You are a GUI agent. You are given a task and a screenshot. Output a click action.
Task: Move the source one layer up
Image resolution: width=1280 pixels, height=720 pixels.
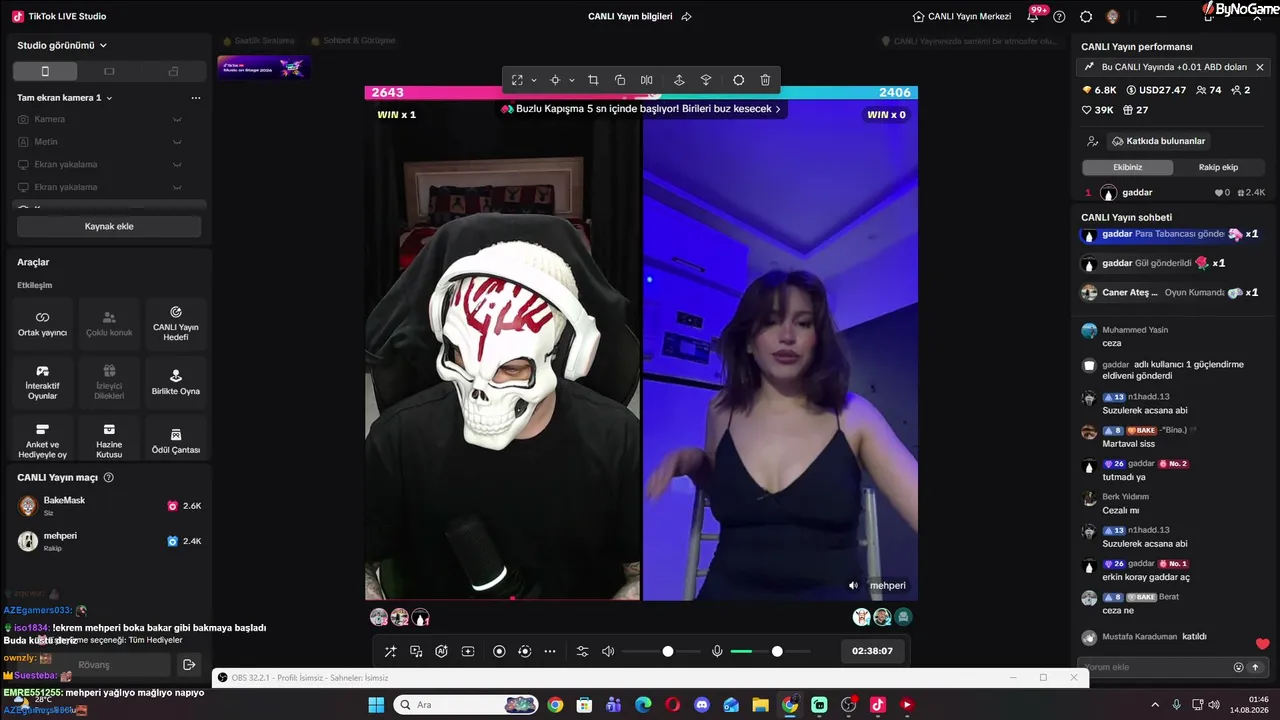[679, 80]
